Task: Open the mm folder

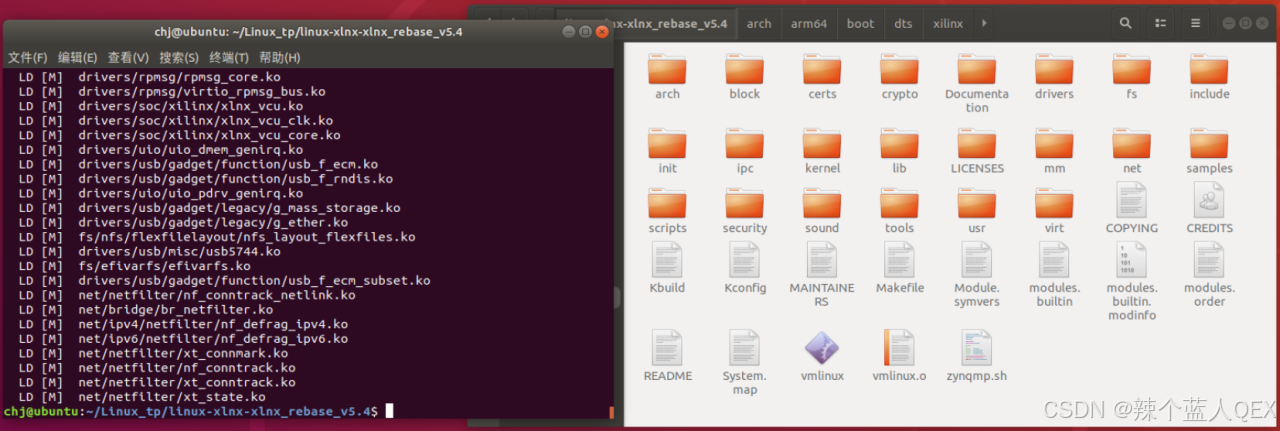Action: point(1054,151)
